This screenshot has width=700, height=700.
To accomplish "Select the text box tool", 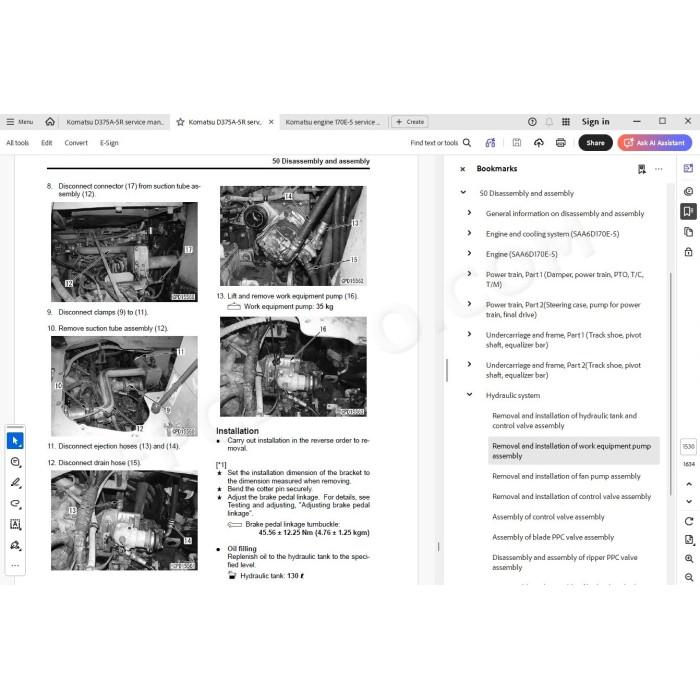I will coord(15,524).
